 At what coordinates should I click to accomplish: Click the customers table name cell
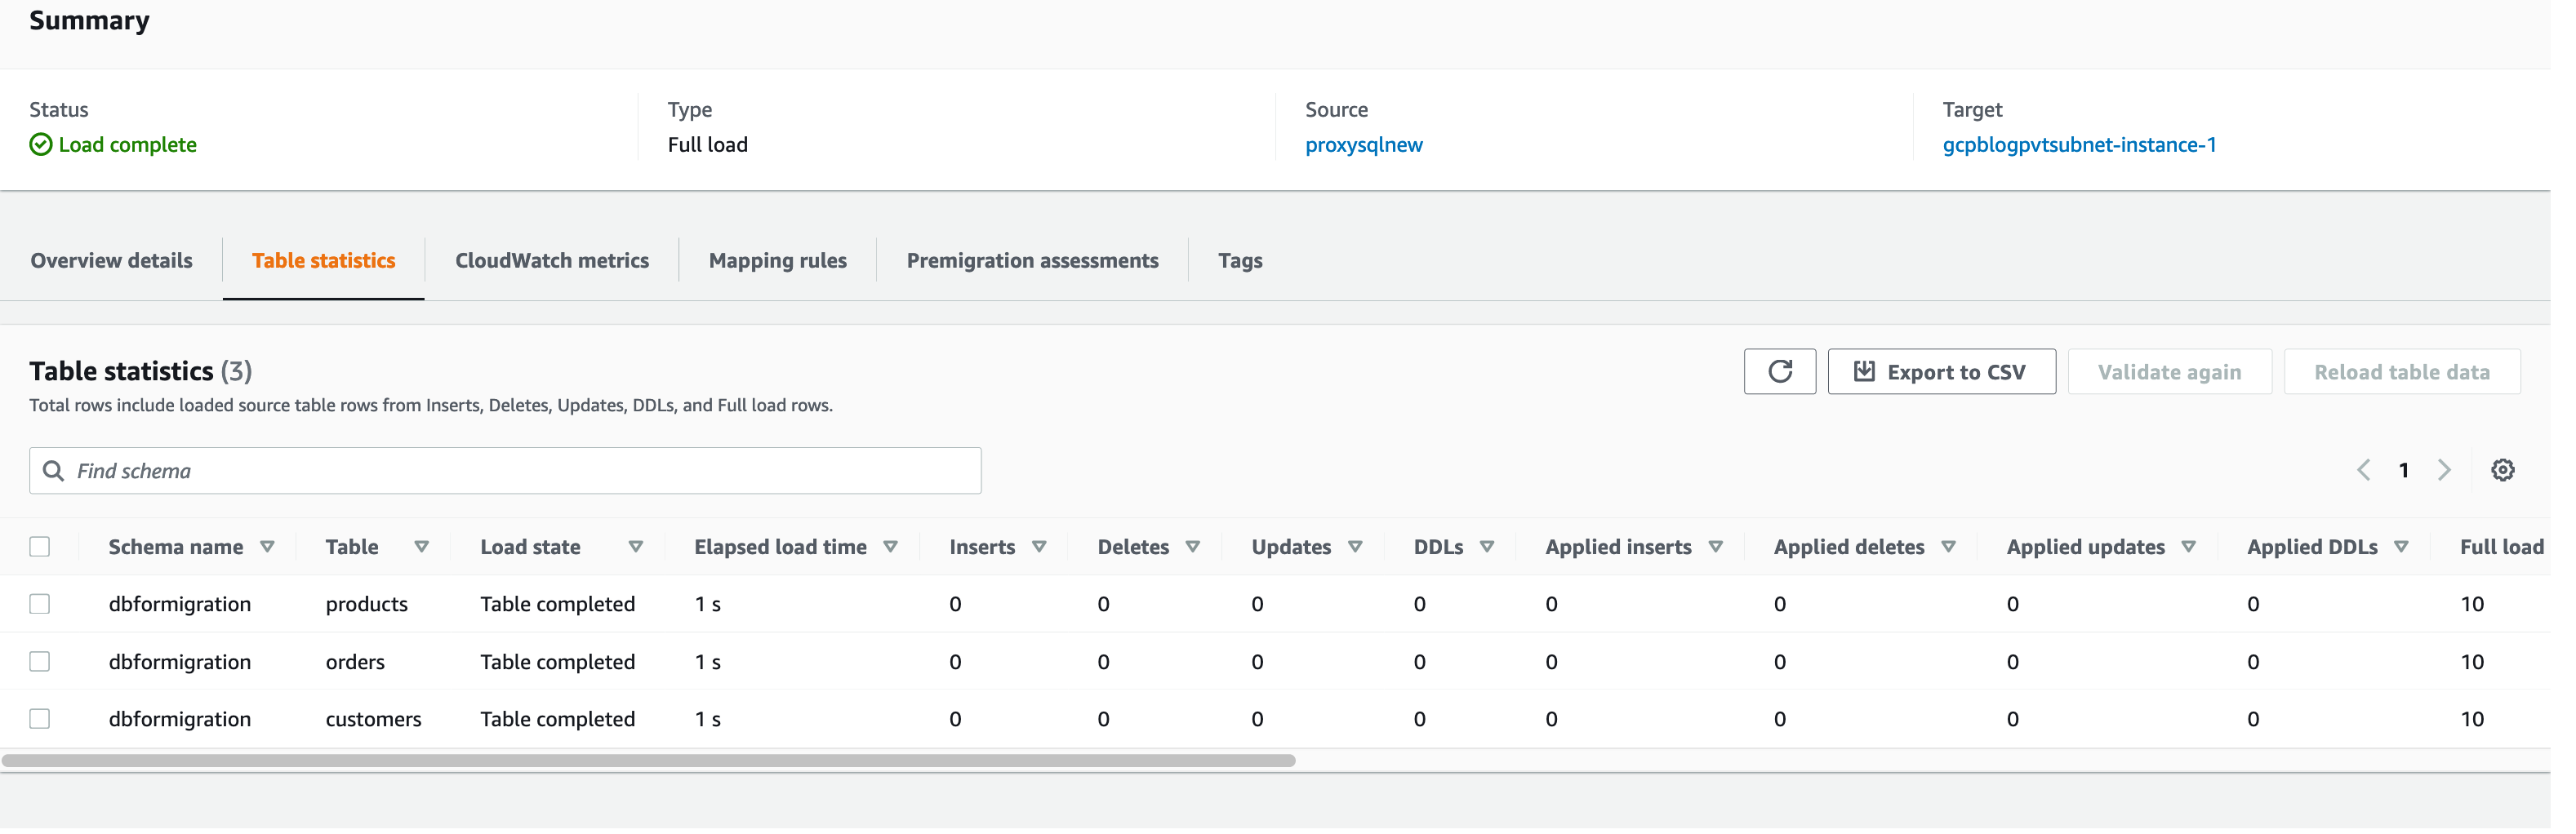377,726
